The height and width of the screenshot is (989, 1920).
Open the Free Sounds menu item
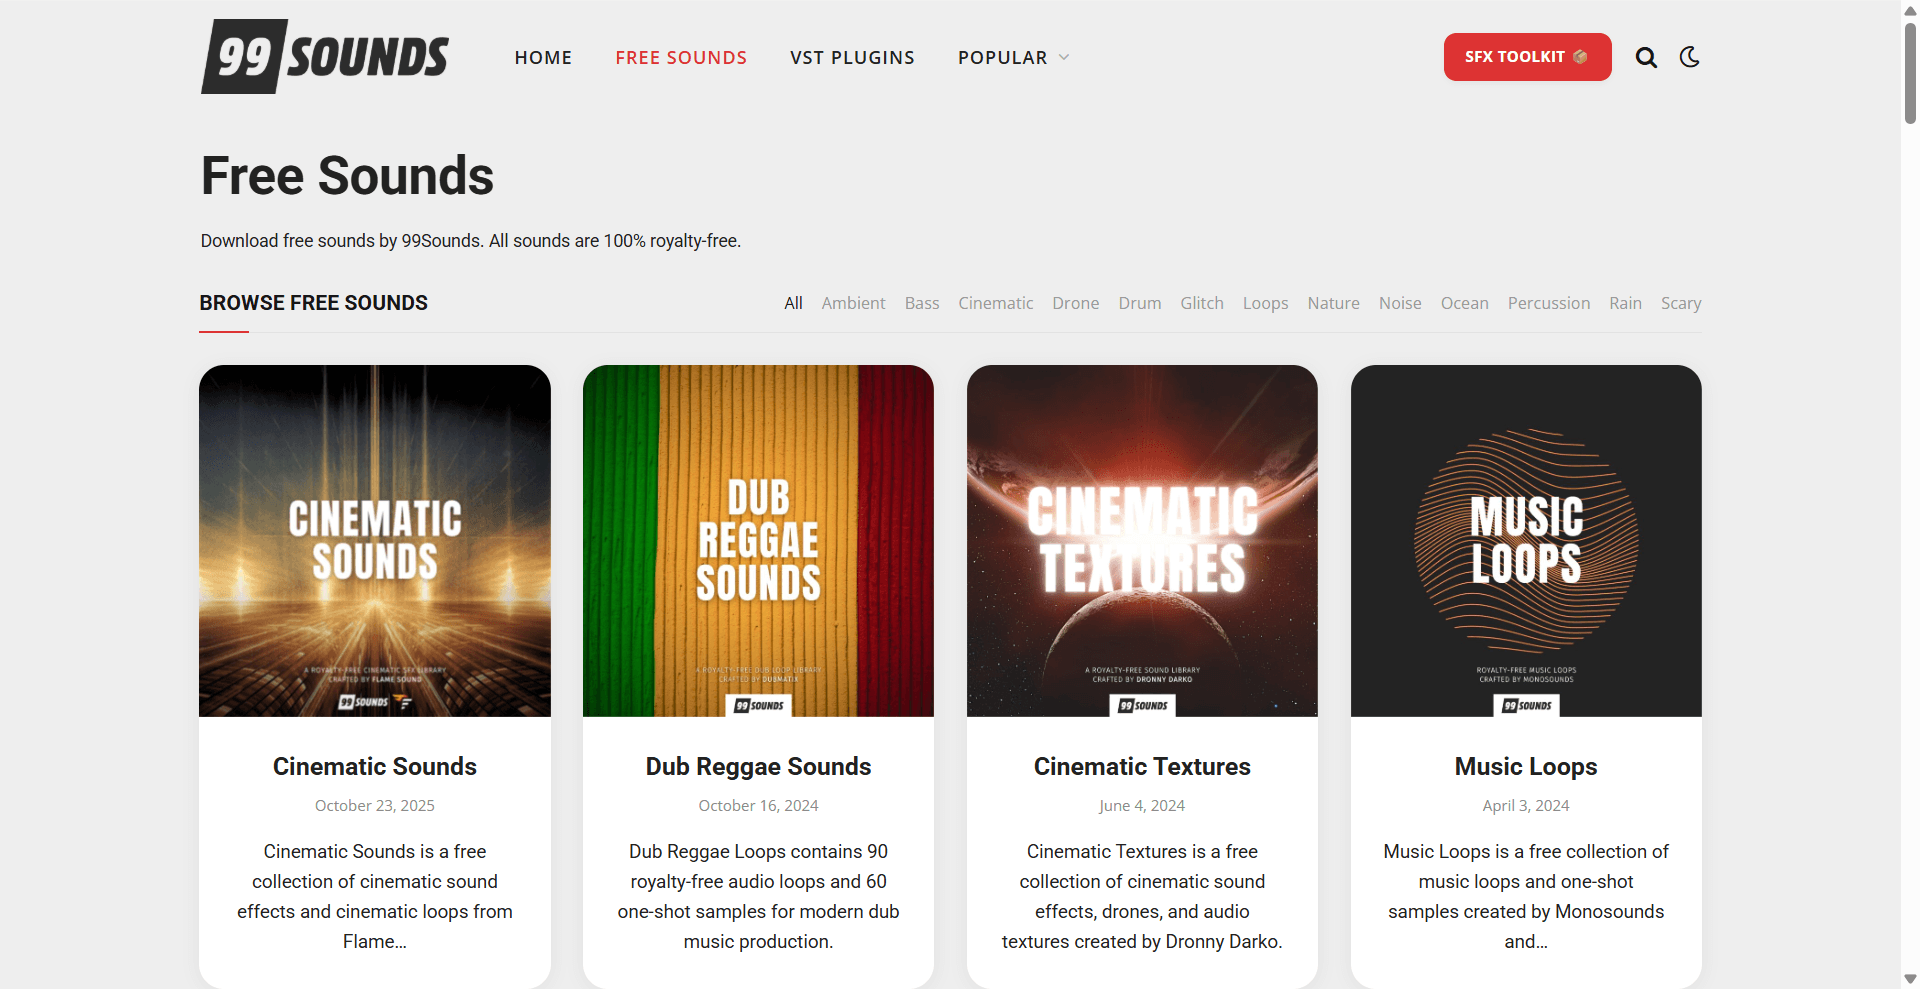click(x=681, y=58)
